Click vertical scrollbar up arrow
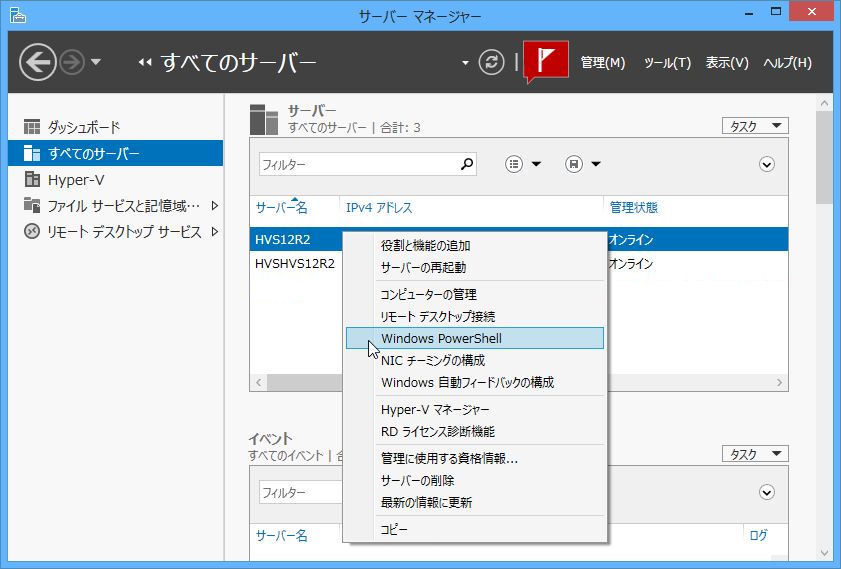The width and height of the screenshot is (841, 569). click(x=824, y=102)
